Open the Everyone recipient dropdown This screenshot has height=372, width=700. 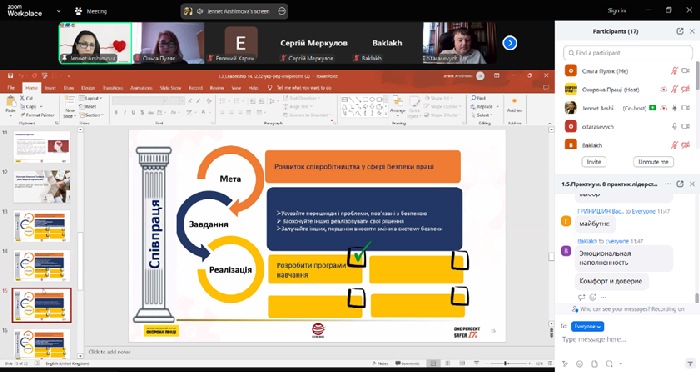[x=587, y=326]
